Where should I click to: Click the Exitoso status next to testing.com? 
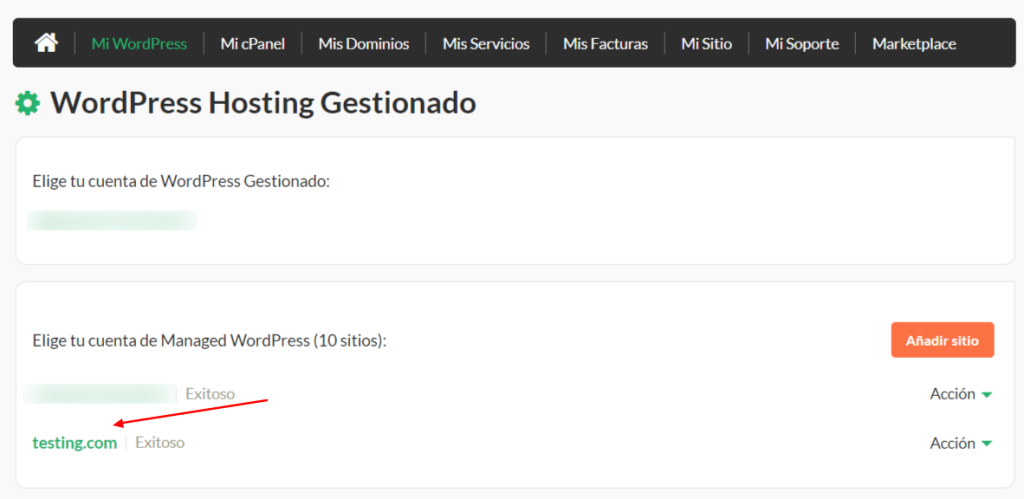pos(160,443)
